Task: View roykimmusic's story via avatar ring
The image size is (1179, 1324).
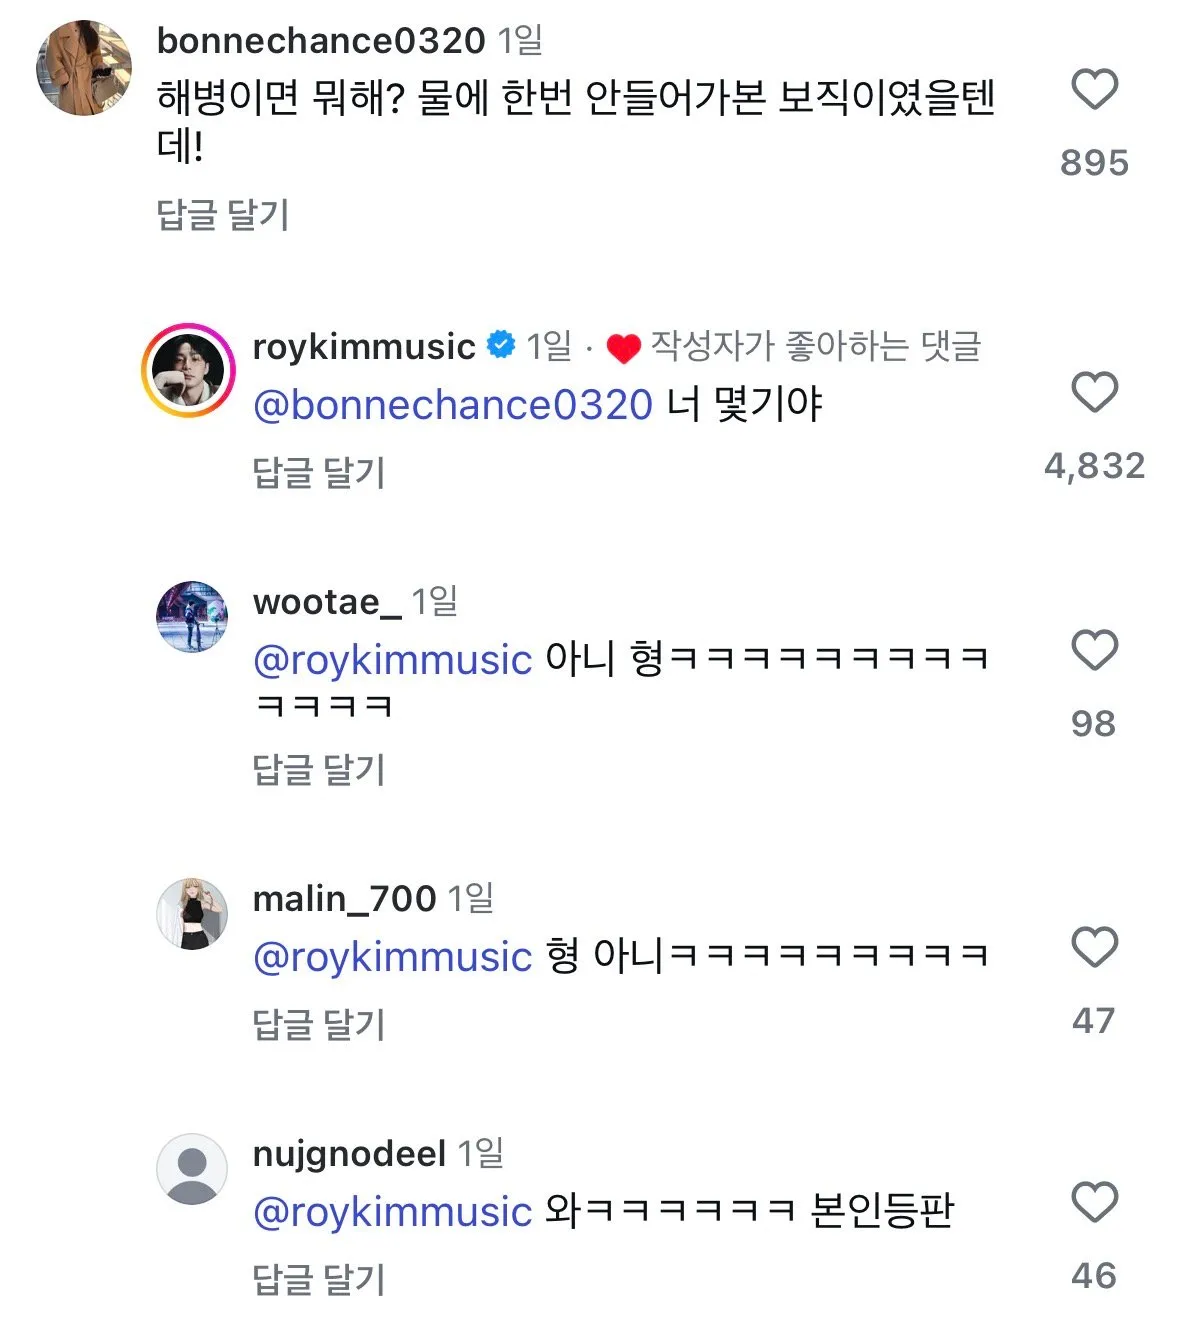Action: (x=188, y=370)
